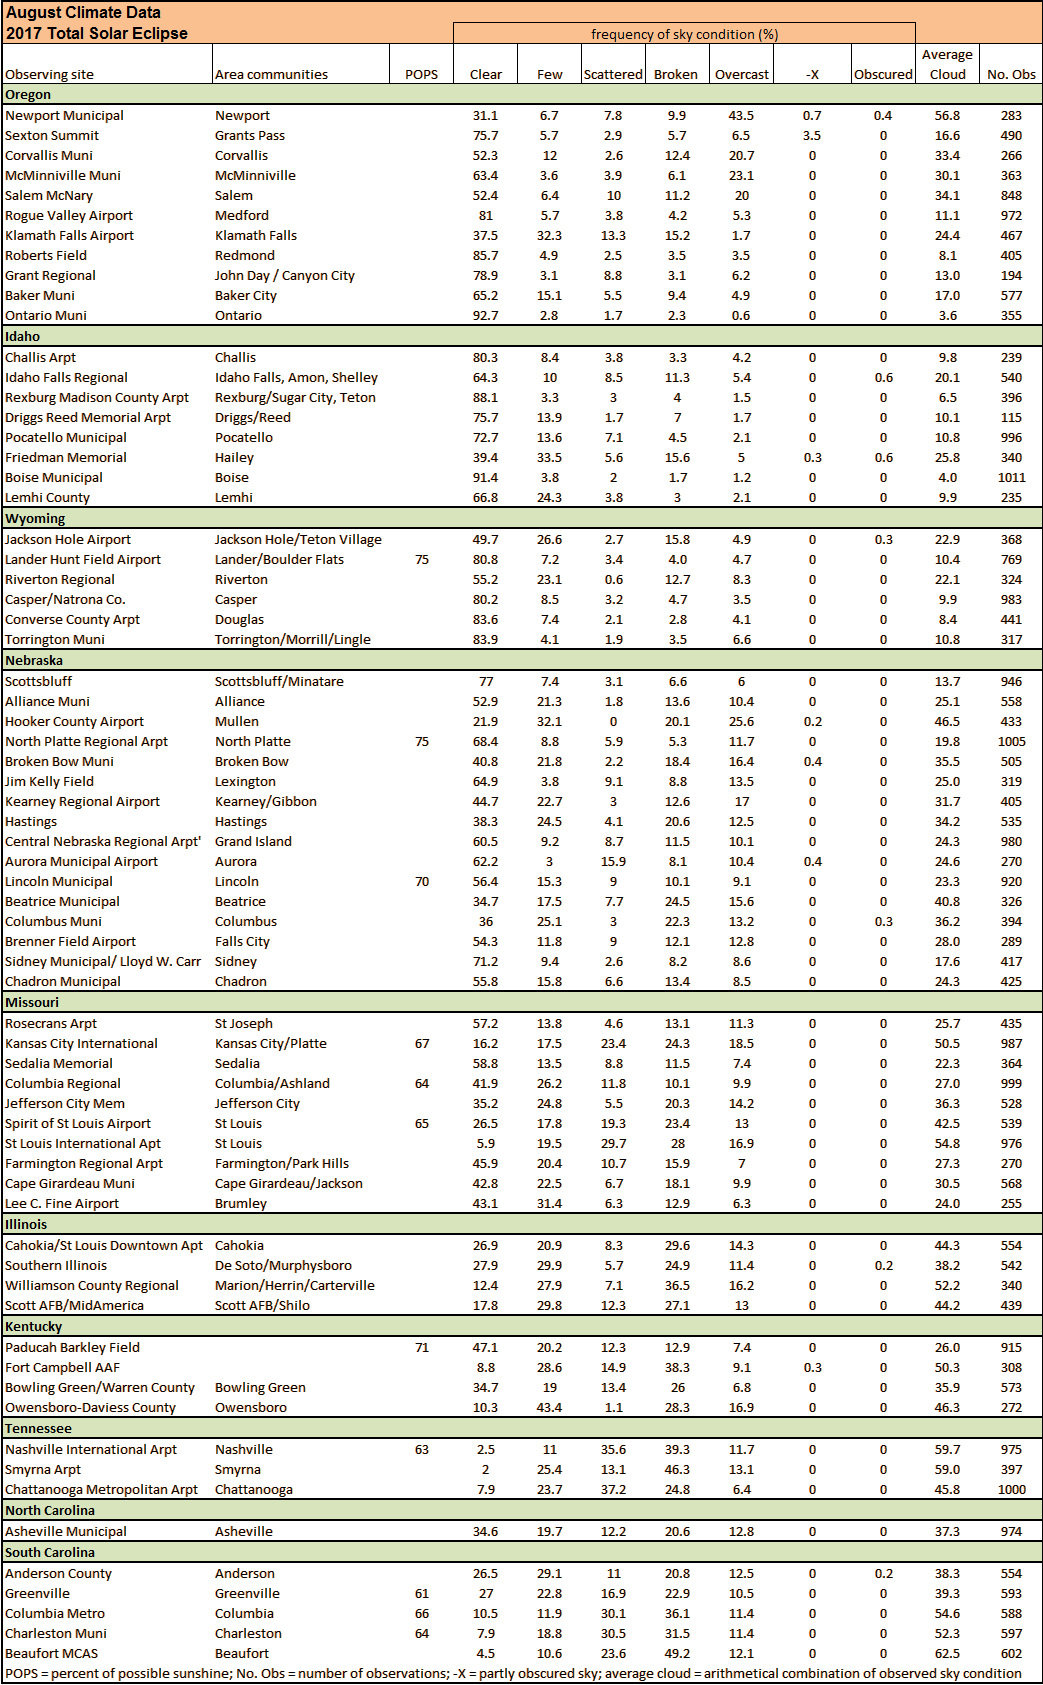
Task: Select the Newport Municipal site cell
Action: pyautogui.click(x=108, y=116)
